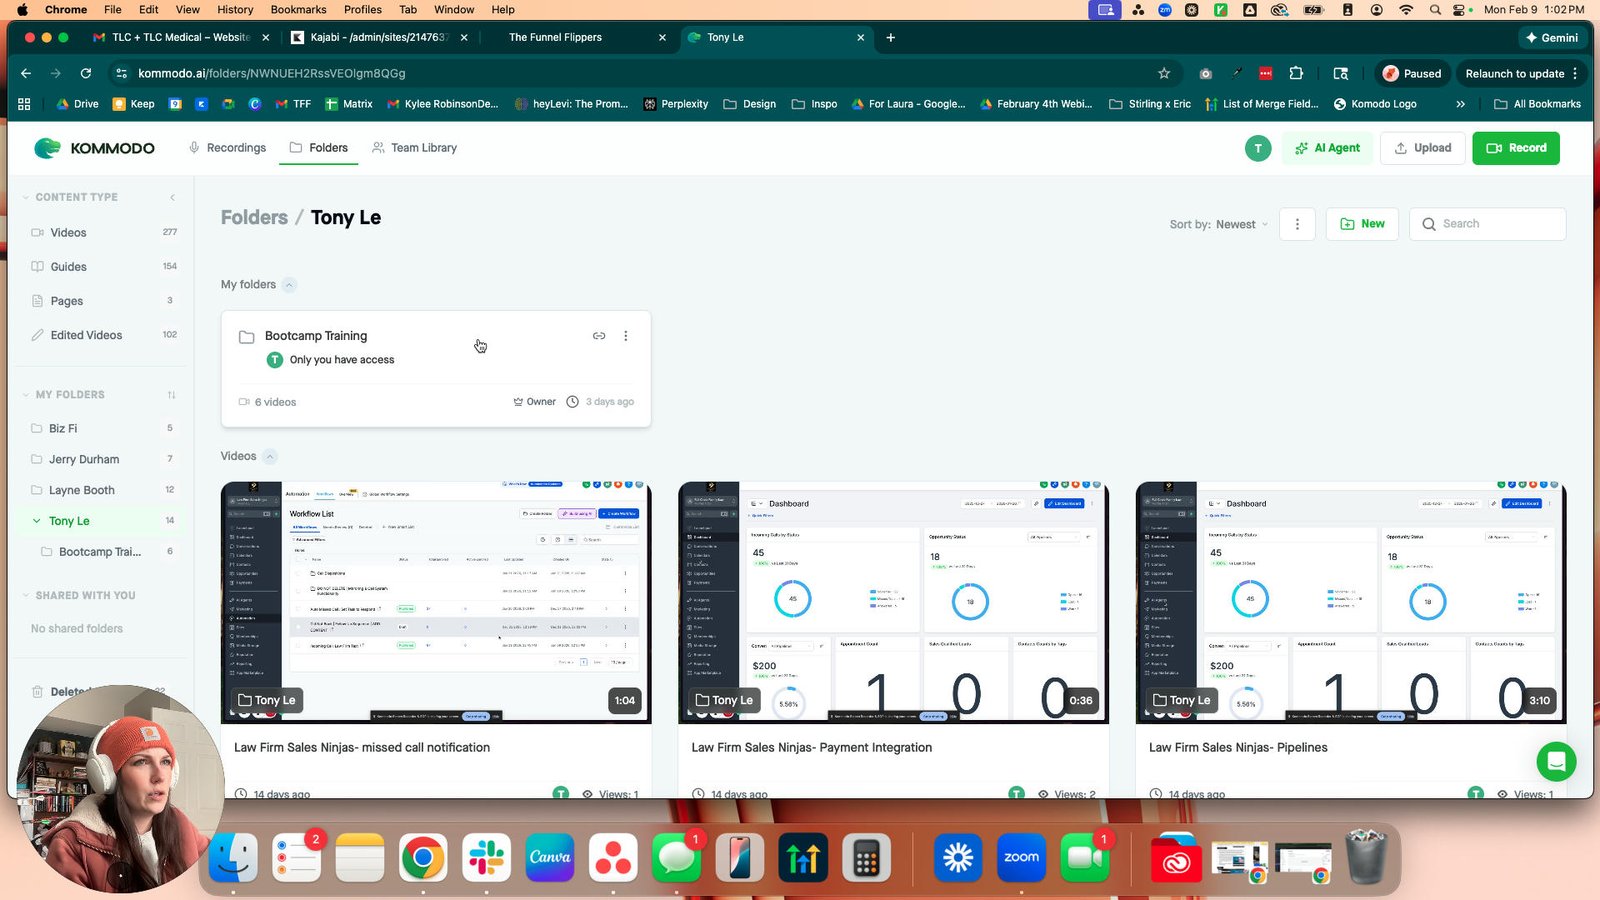Open the AI Agent button

(x=1327, y=148)
